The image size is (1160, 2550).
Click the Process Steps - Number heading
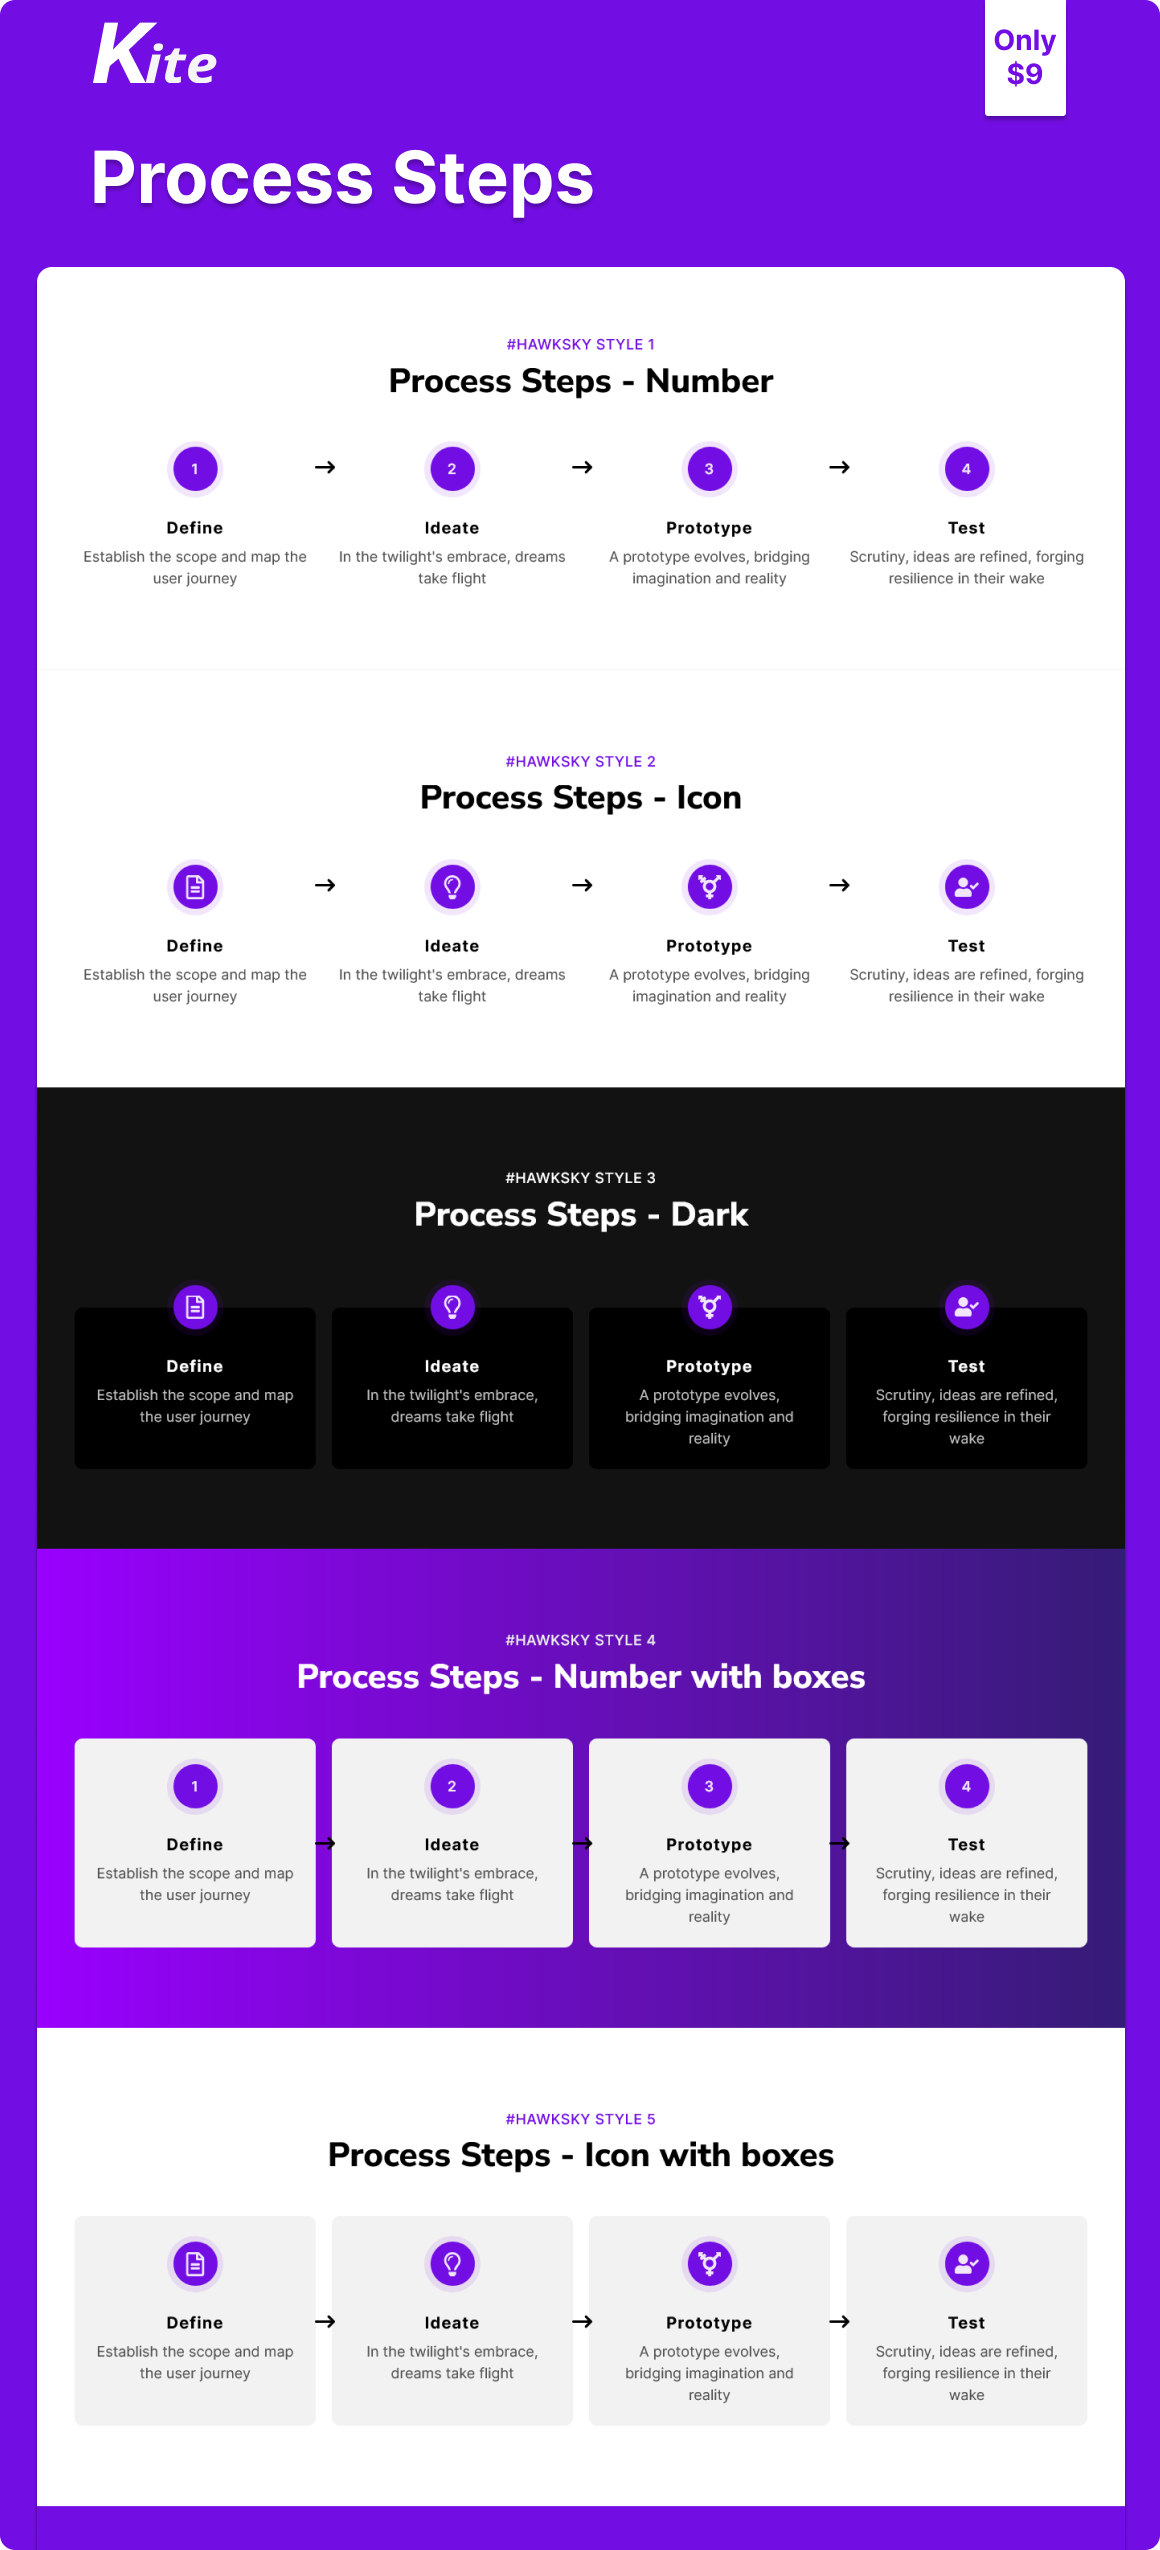coord(581,381)
